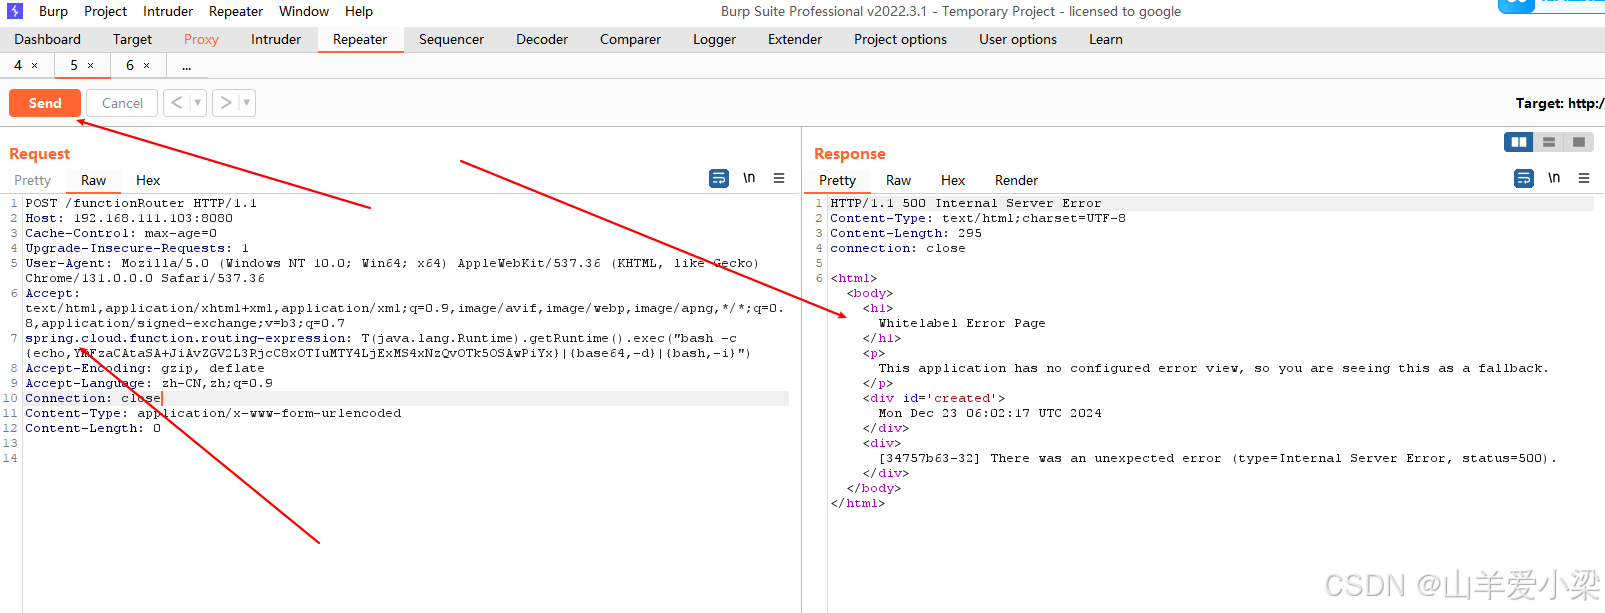Open the Burp menu
Image resolution: width=1605 pixels, height=613 pixels.
[x=53, y=11]
